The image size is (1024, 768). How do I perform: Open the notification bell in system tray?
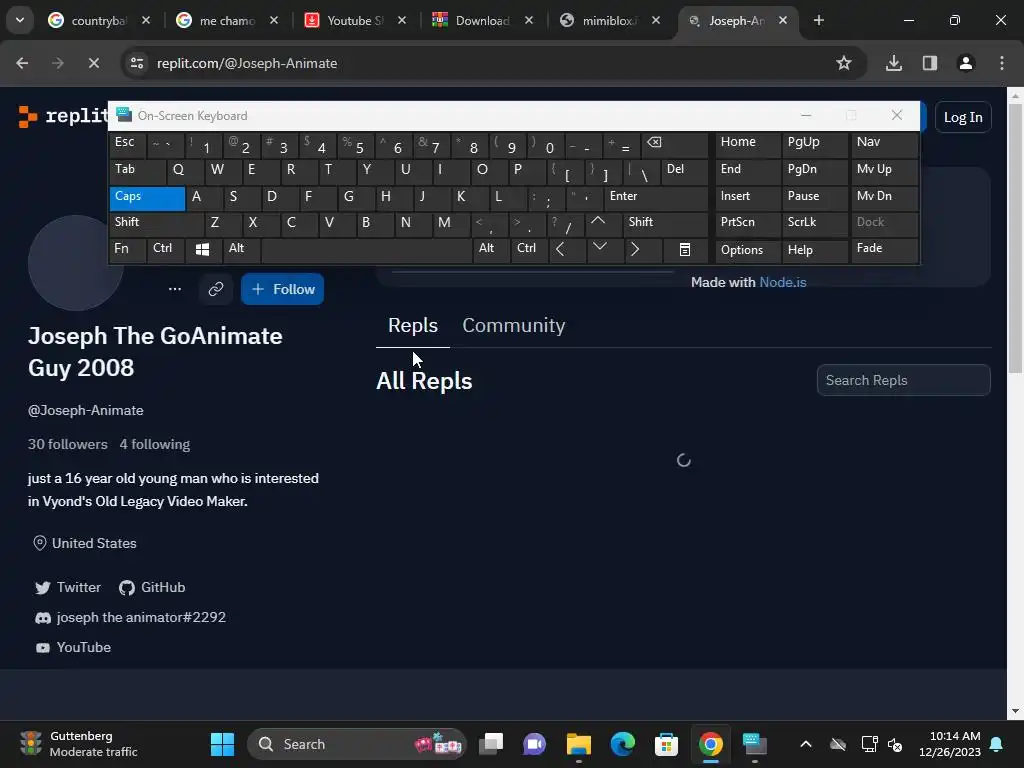997,744
